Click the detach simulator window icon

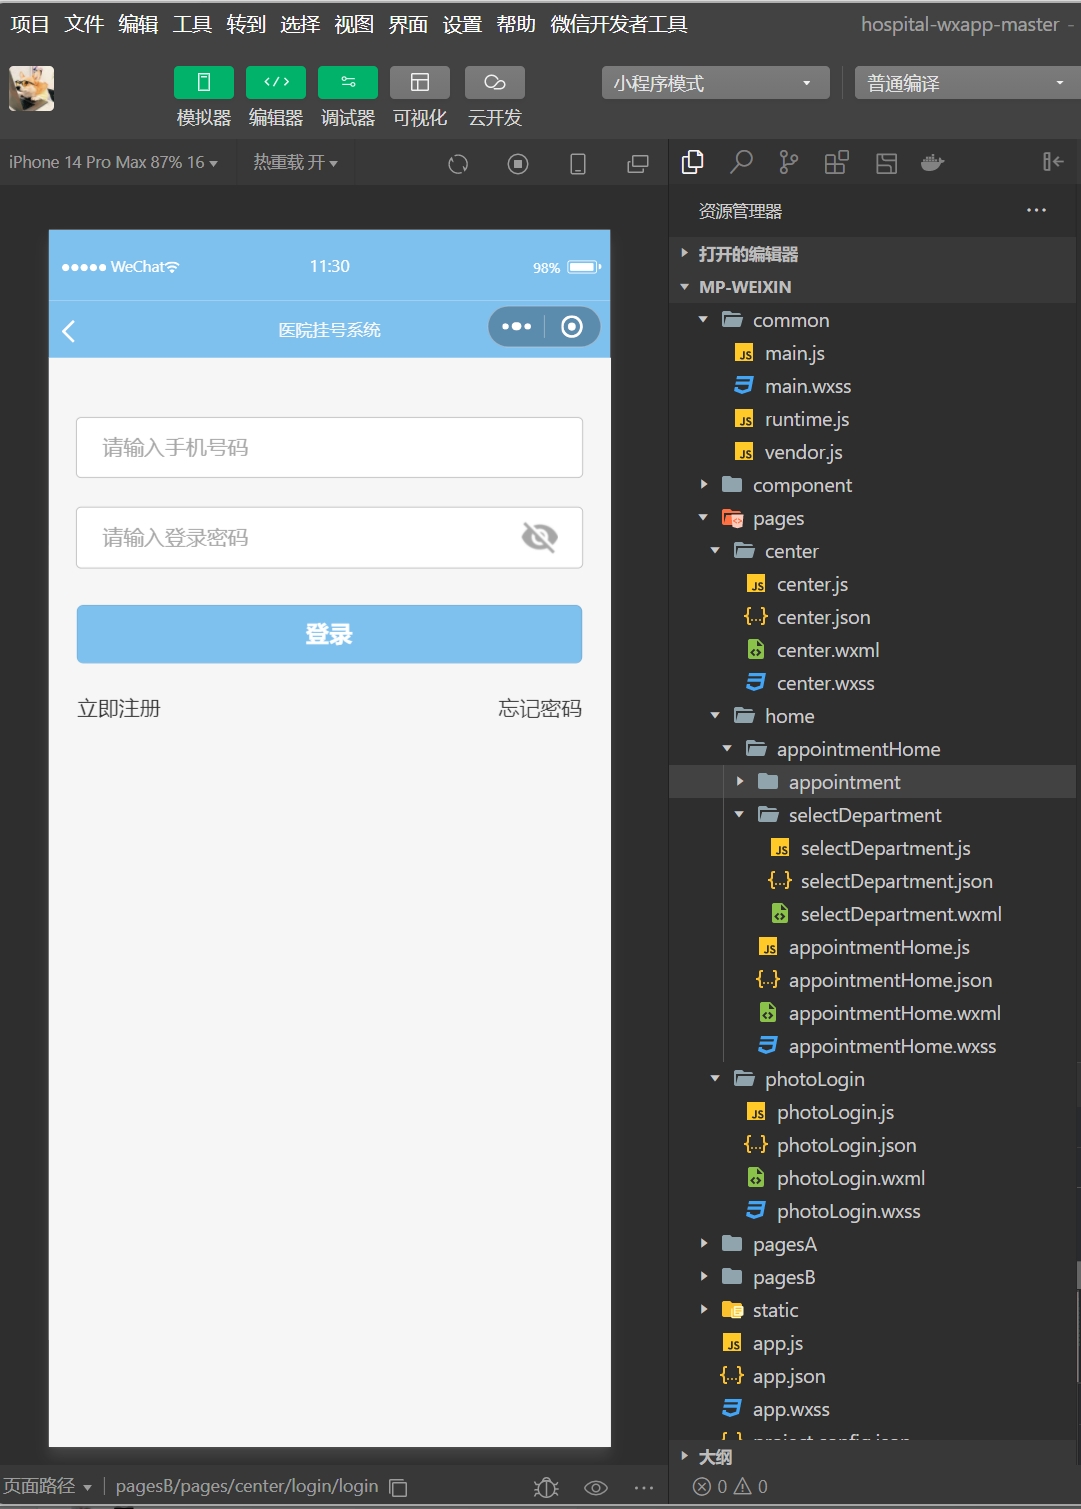coord(638,164)
